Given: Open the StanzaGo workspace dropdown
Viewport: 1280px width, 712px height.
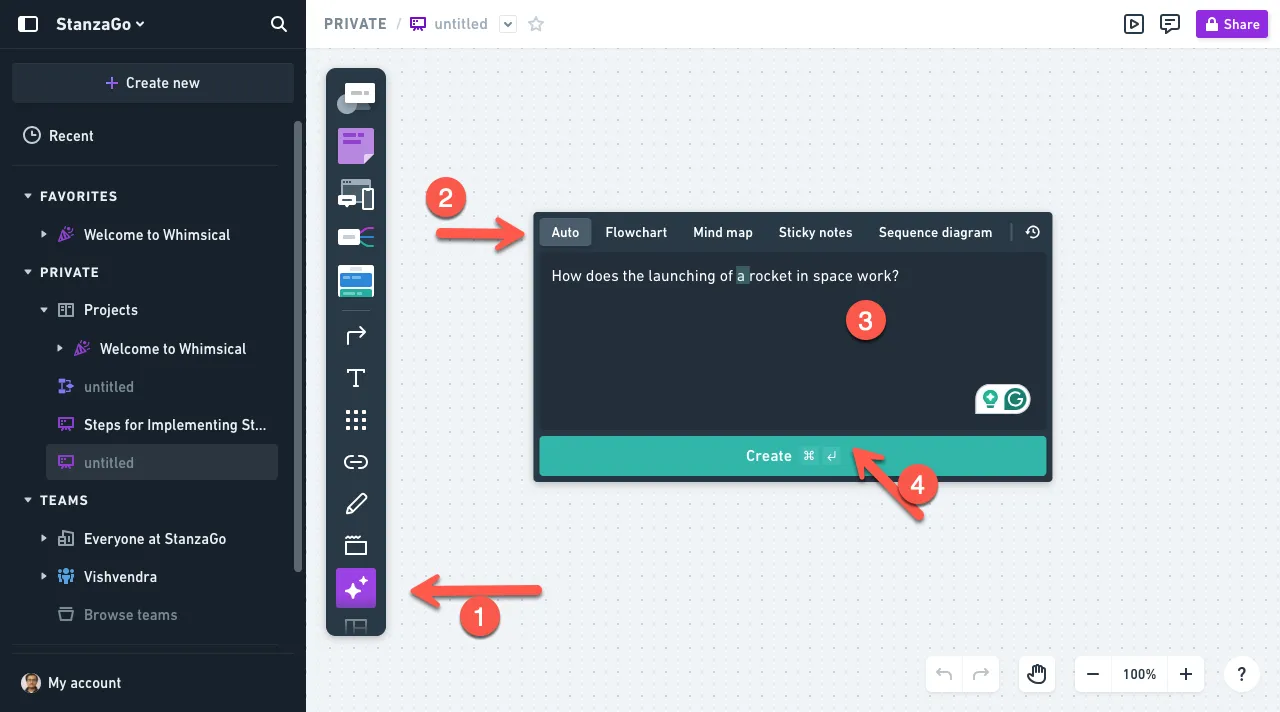Looking at the screenshot, I should pos(100,24).
